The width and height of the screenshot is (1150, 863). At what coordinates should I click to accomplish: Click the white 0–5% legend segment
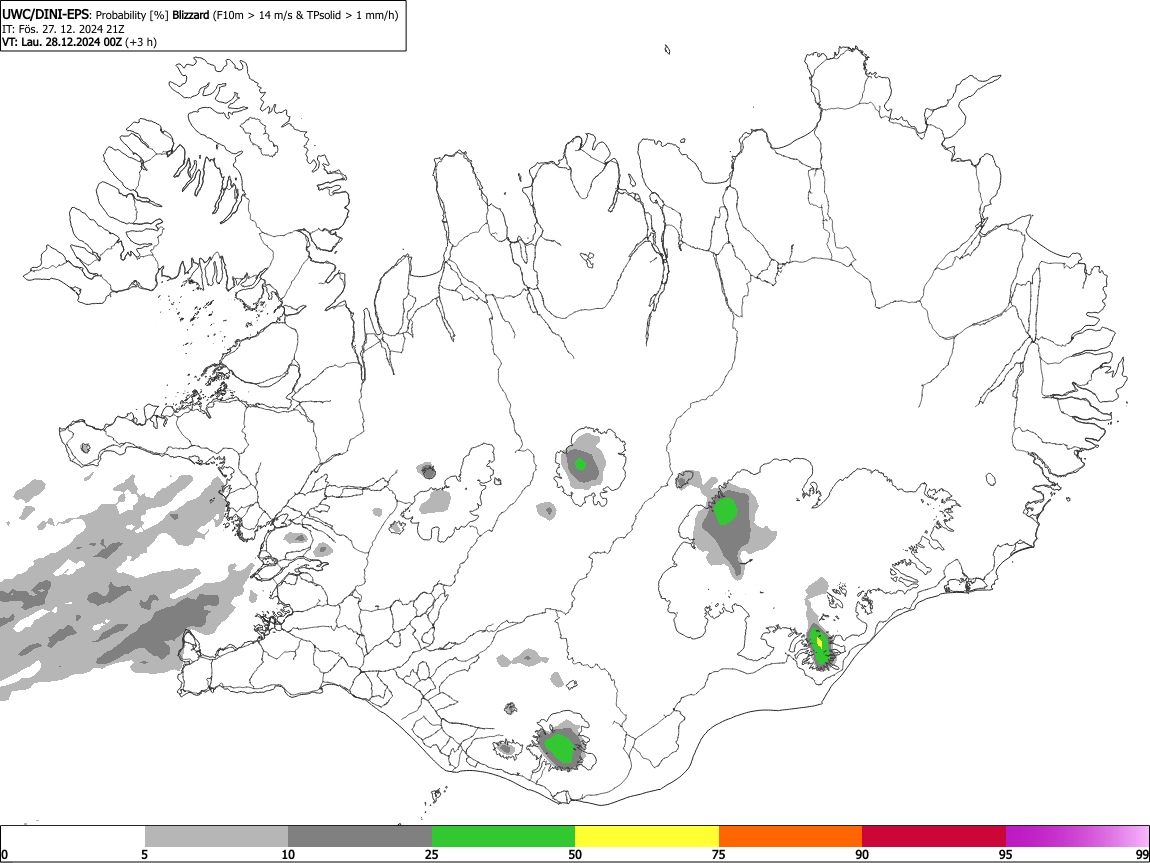(73, 836)
